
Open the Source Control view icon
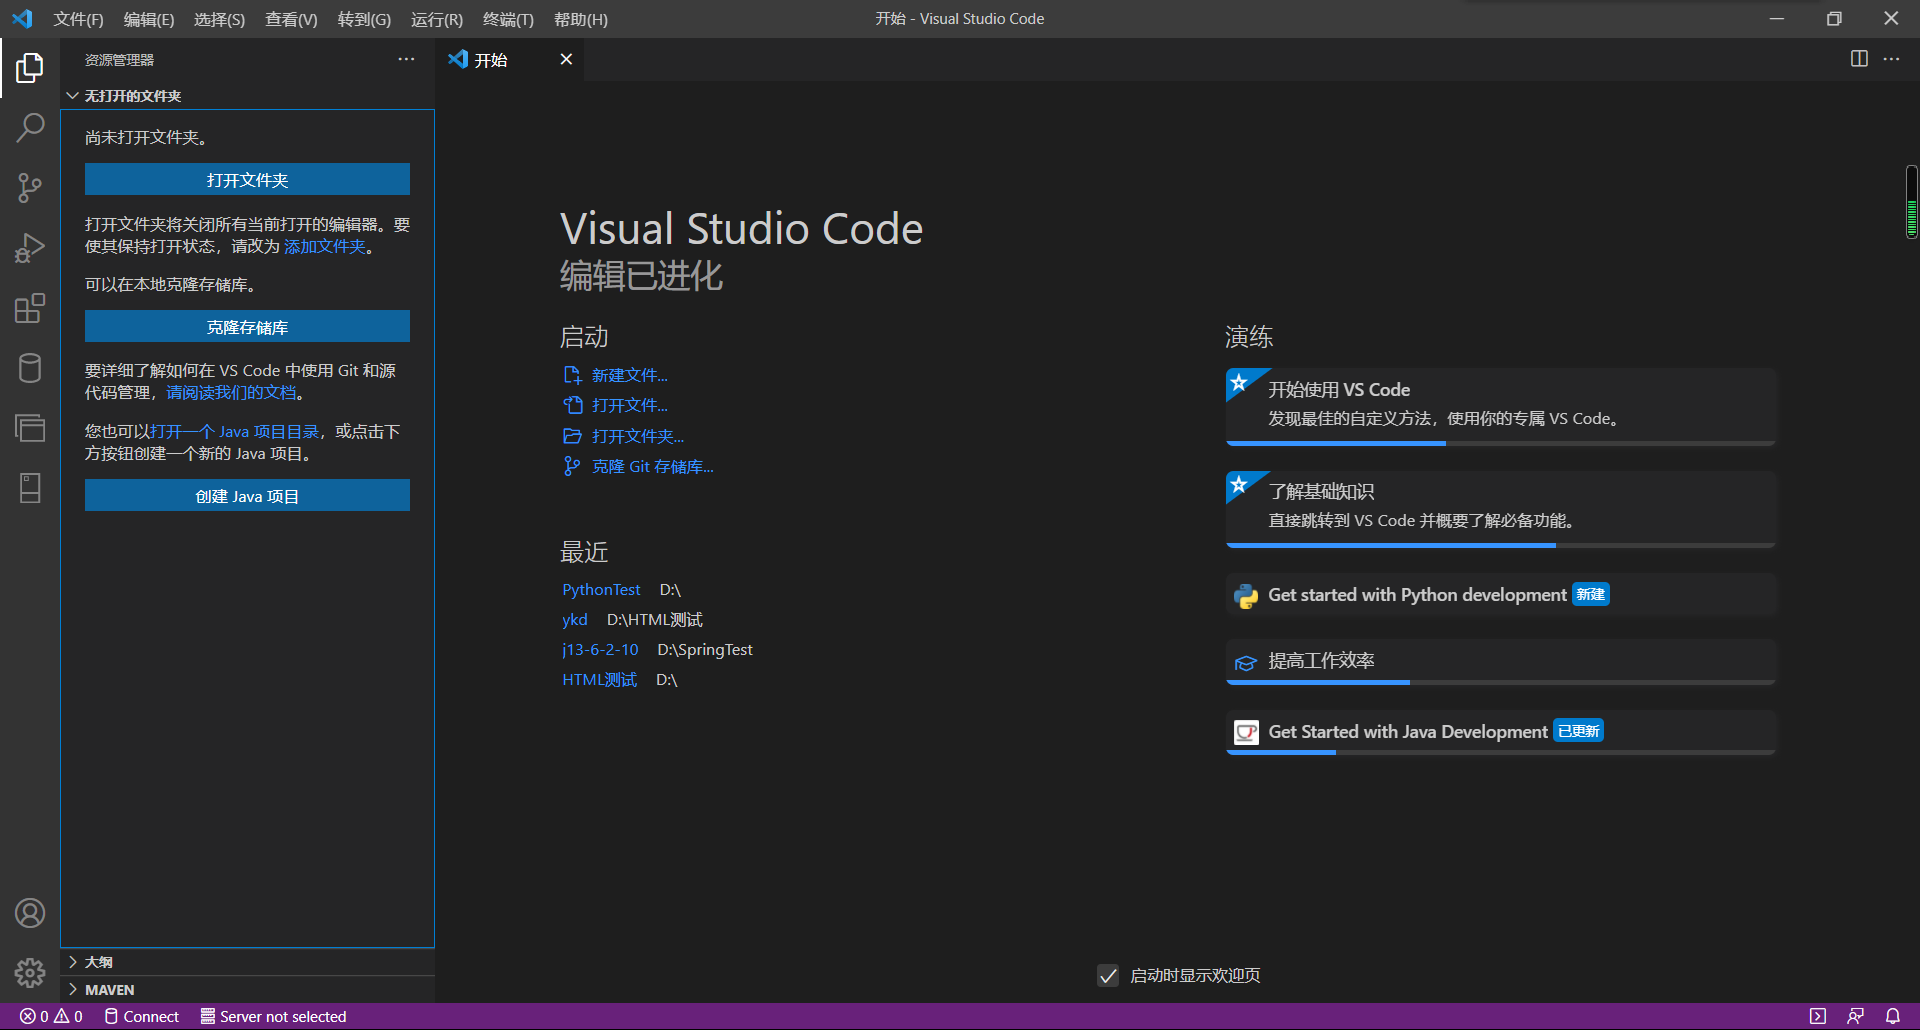point(30,188)
